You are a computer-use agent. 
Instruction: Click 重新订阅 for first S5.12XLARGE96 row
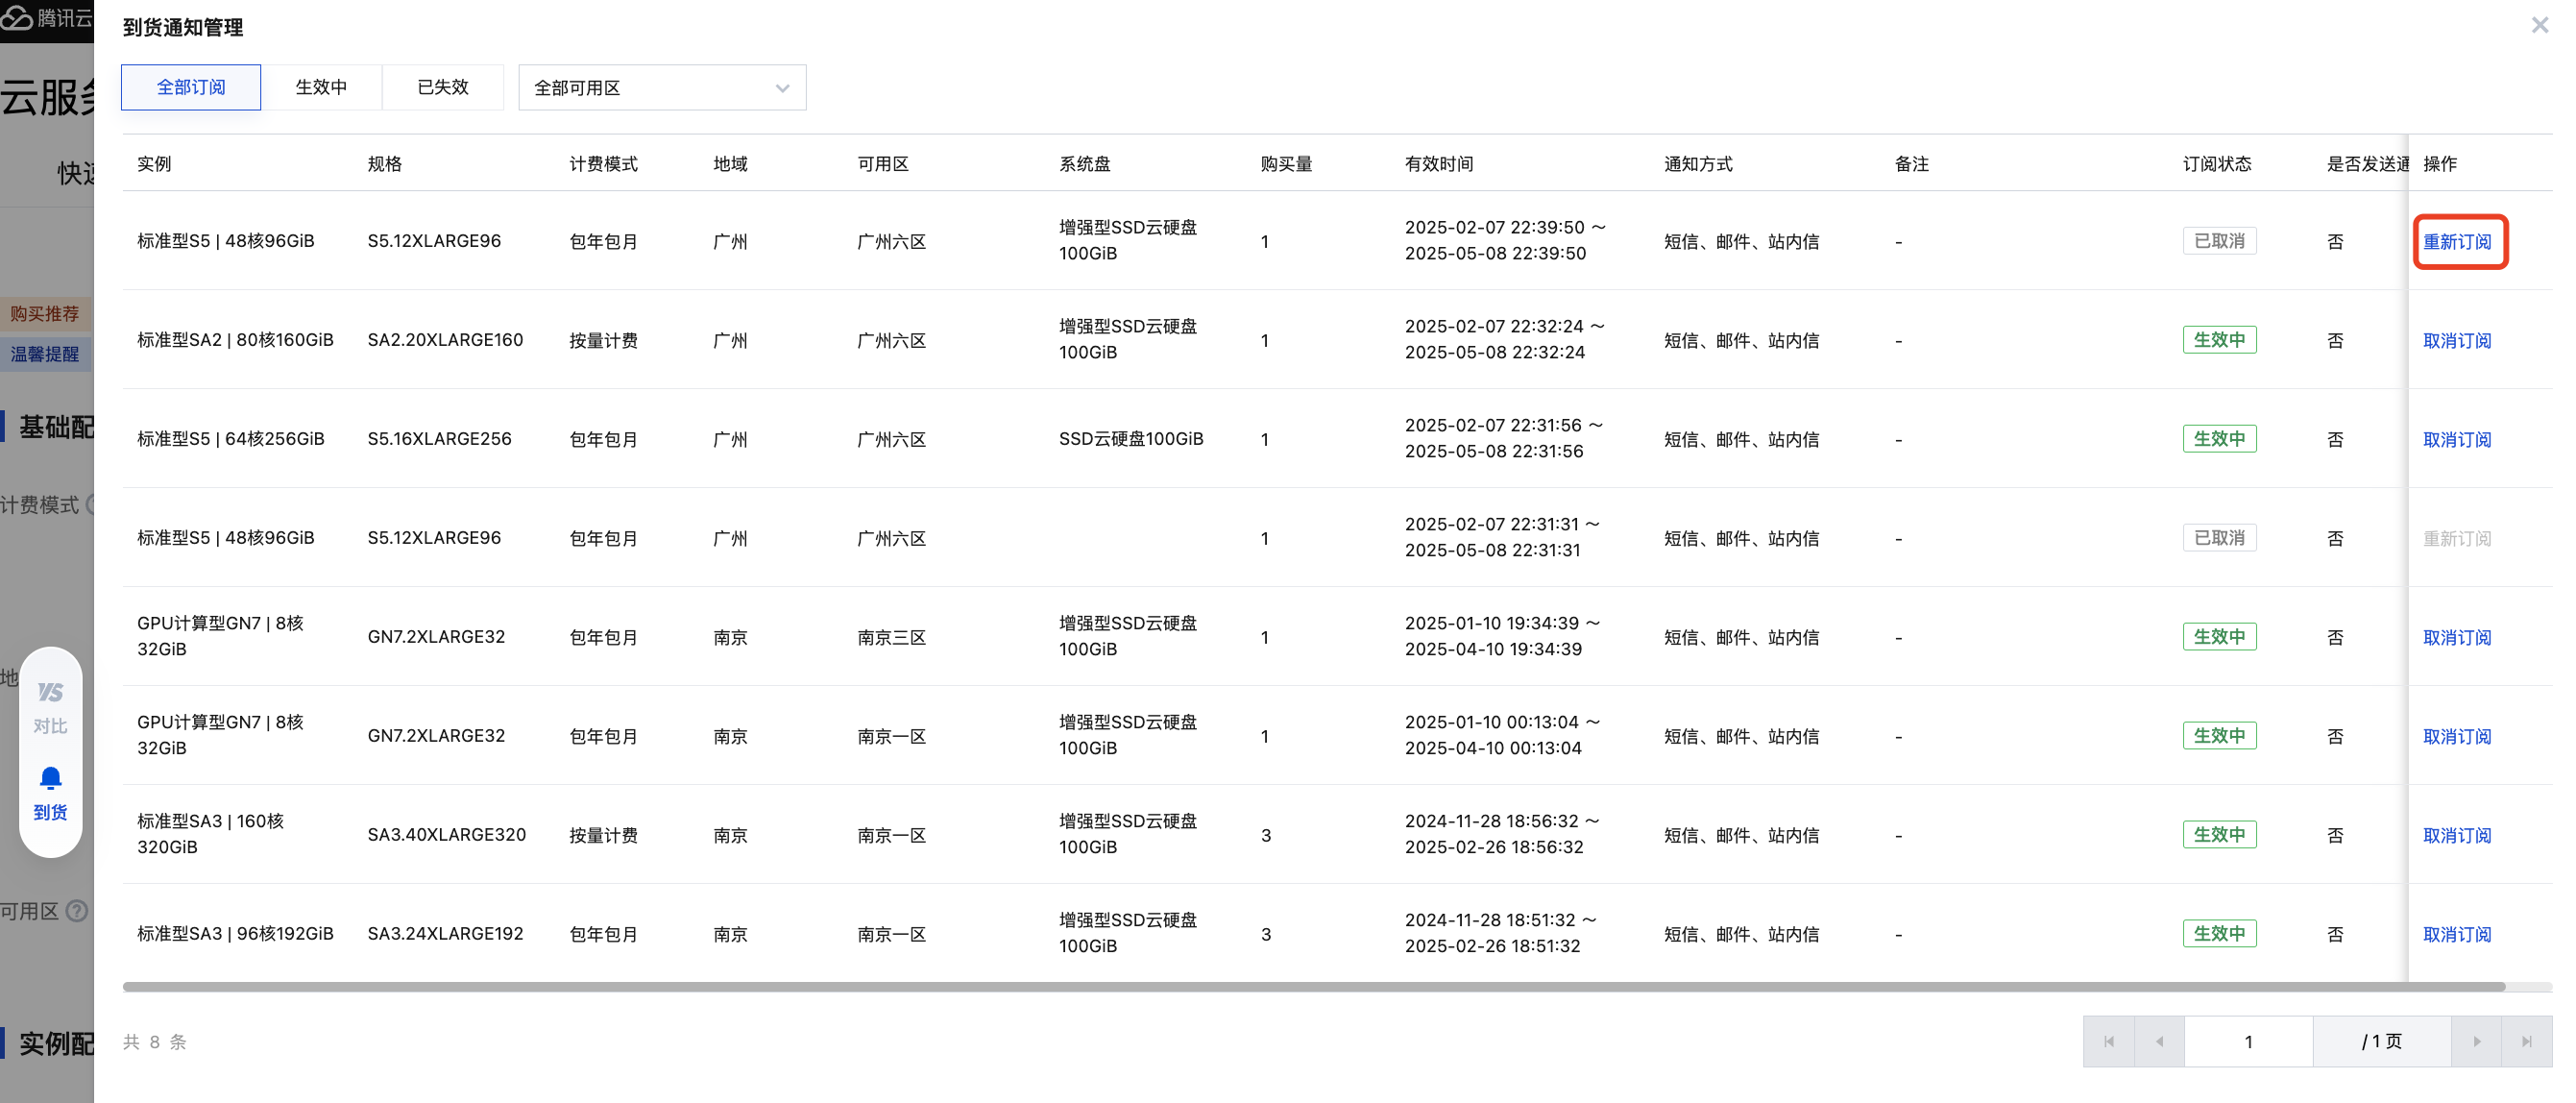[x=2457, y=242]
